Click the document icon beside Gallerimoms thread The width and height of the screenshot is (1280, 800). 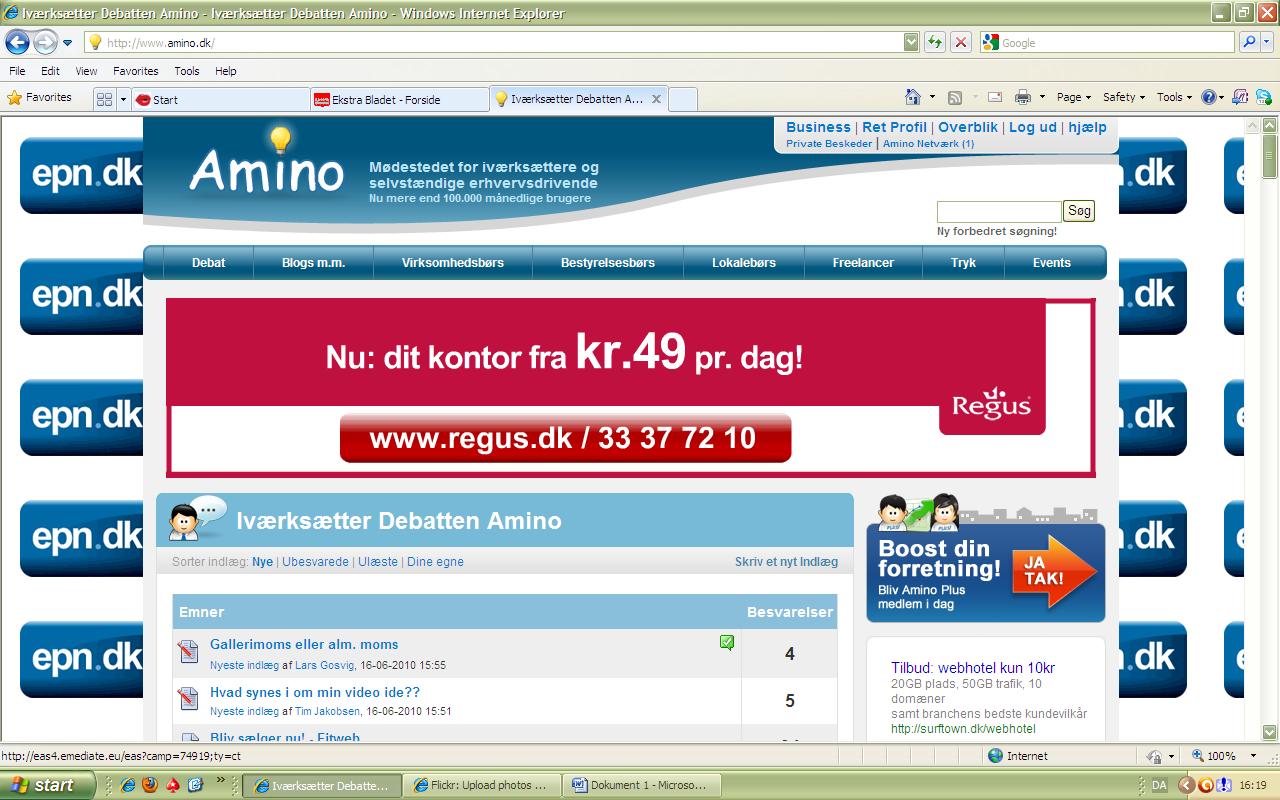coord(189,653)
